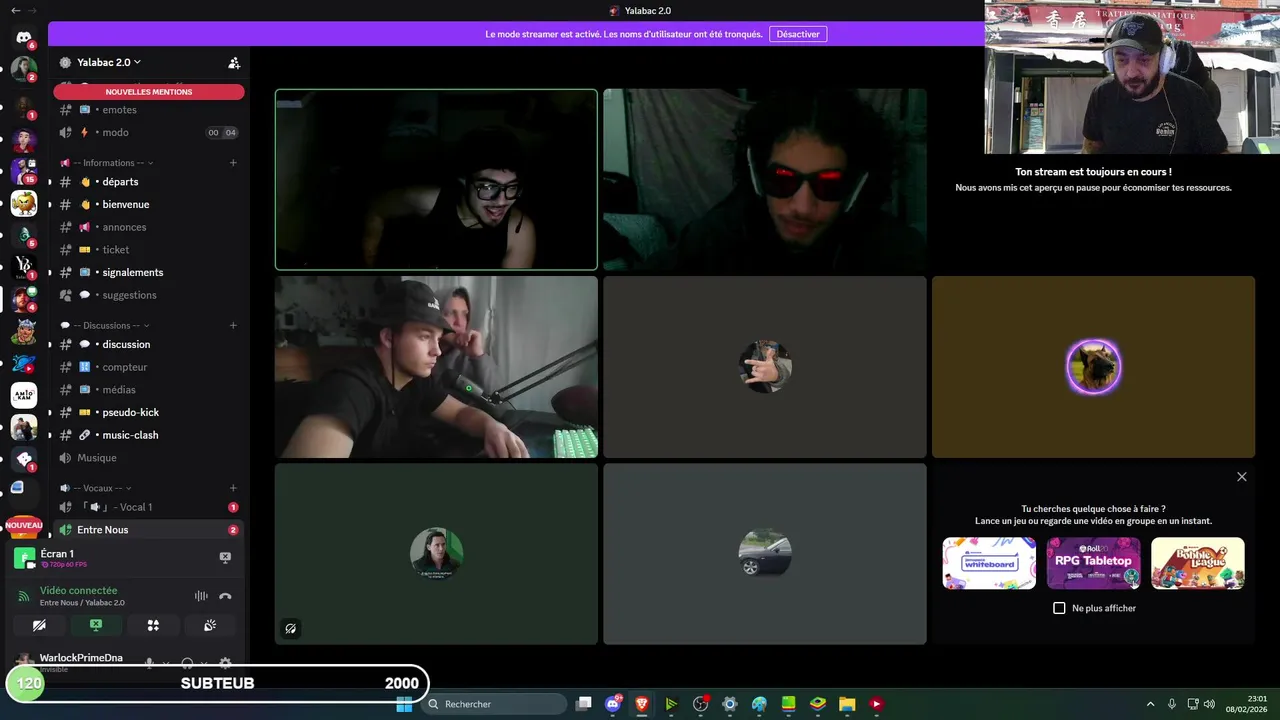Open the soundboard icon

pos(210,625)
